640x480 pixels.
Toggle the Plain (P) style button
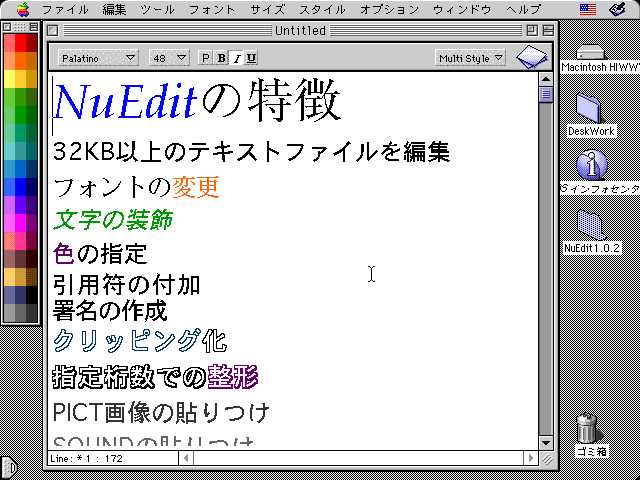205,58
